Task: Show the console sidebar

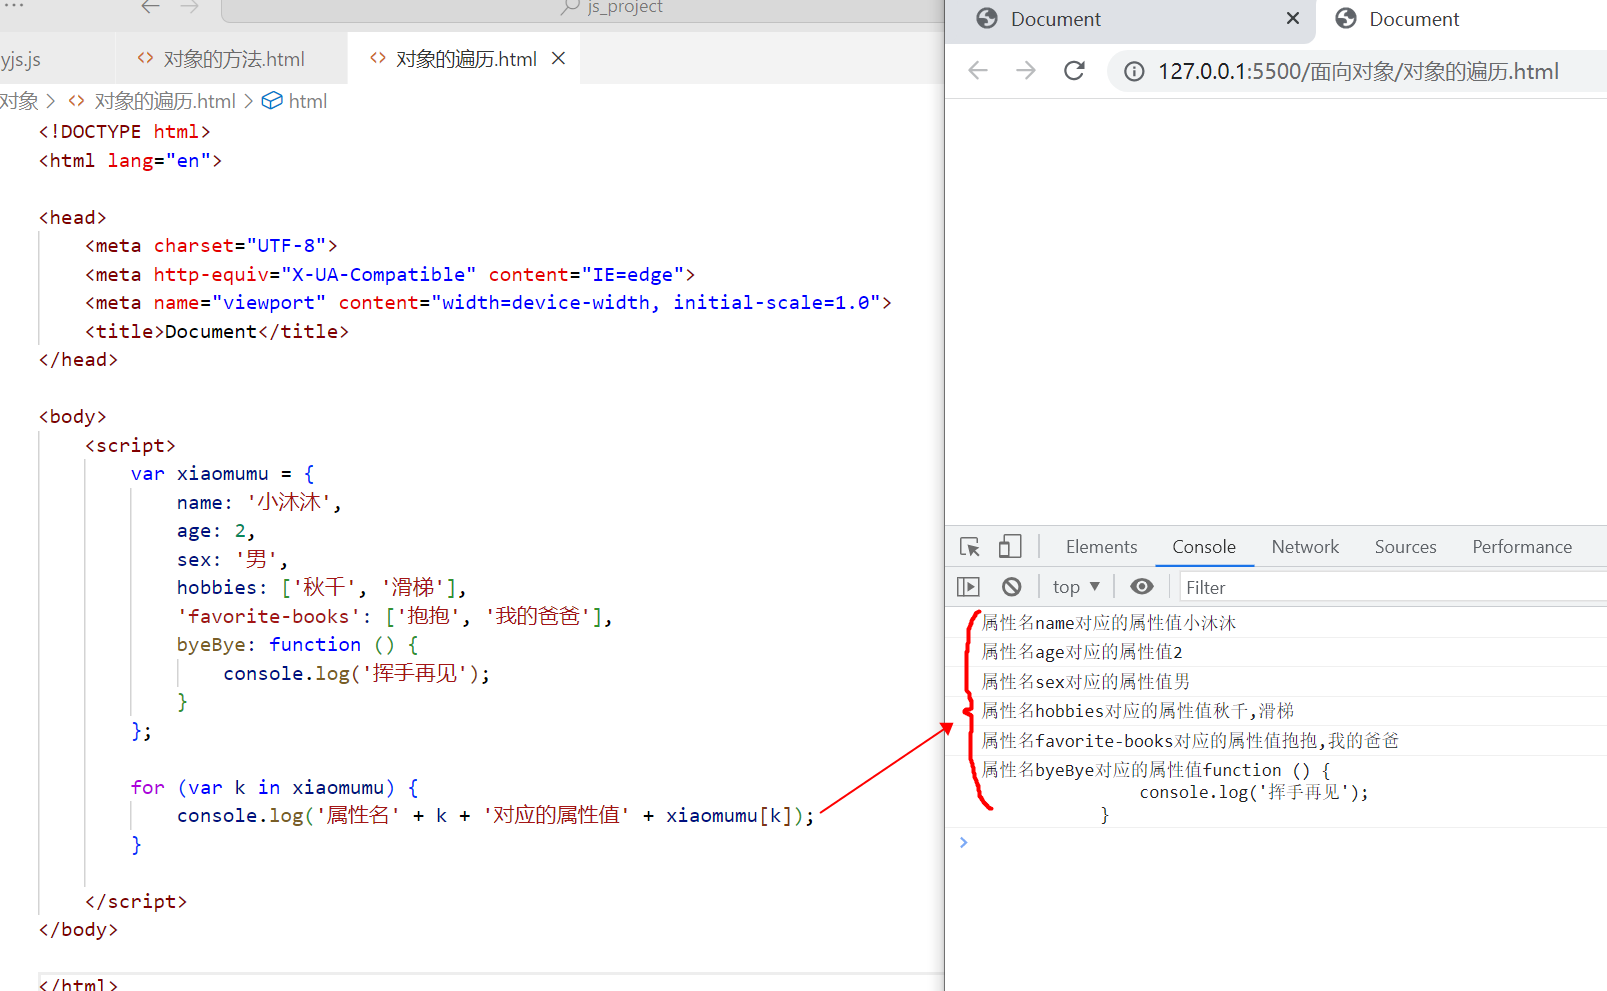Action: pos(968,587)
